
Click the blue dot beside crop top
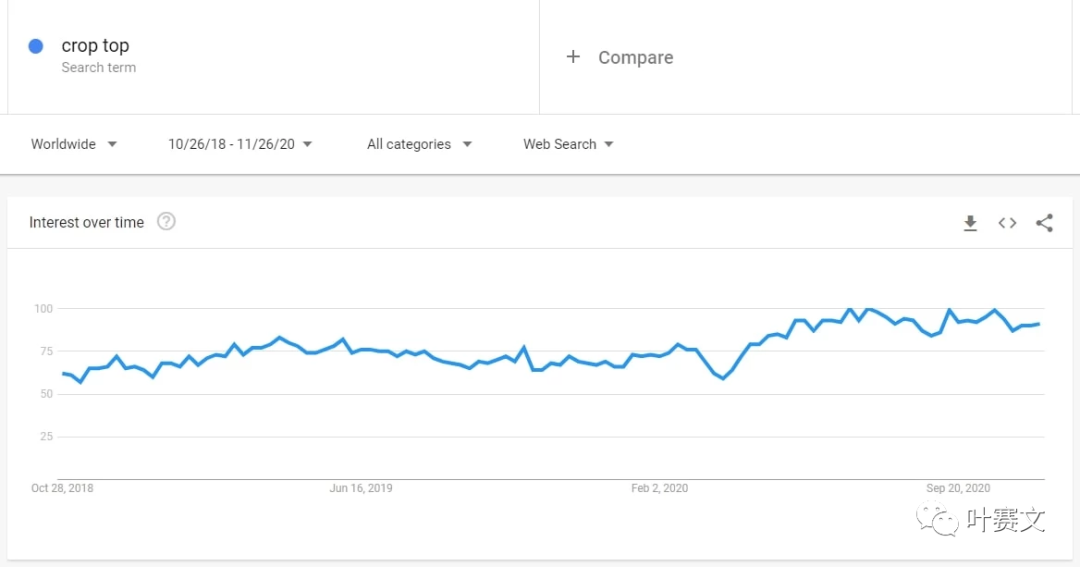36,46
